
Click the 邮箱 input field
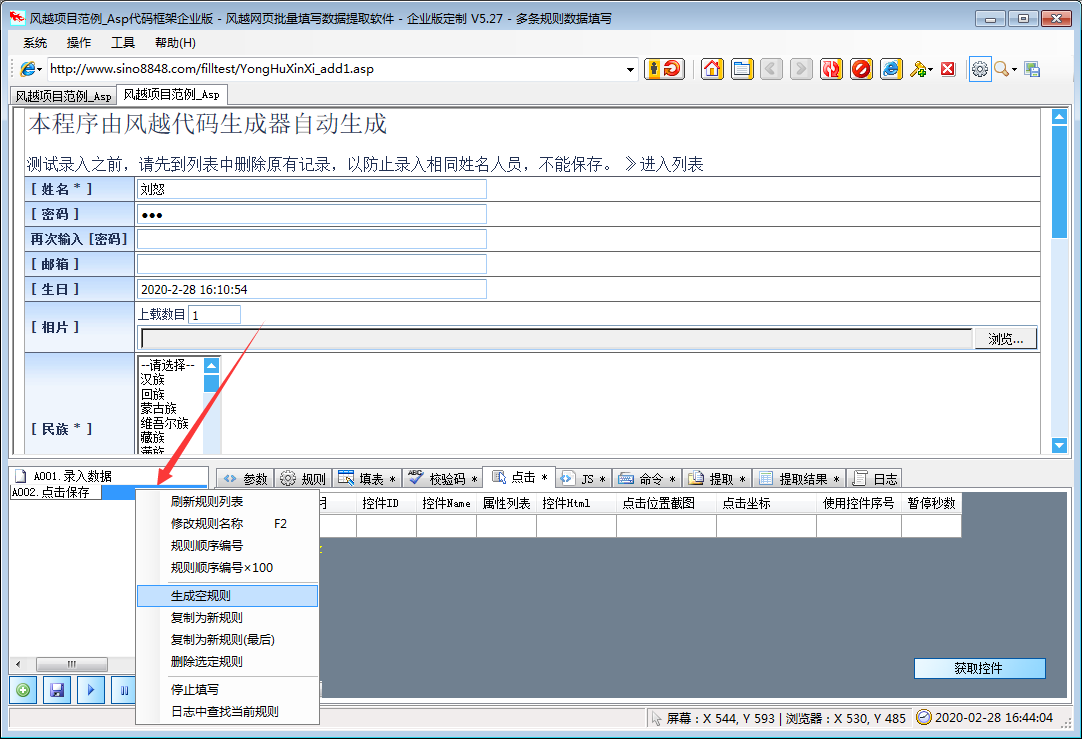[312, 264]
